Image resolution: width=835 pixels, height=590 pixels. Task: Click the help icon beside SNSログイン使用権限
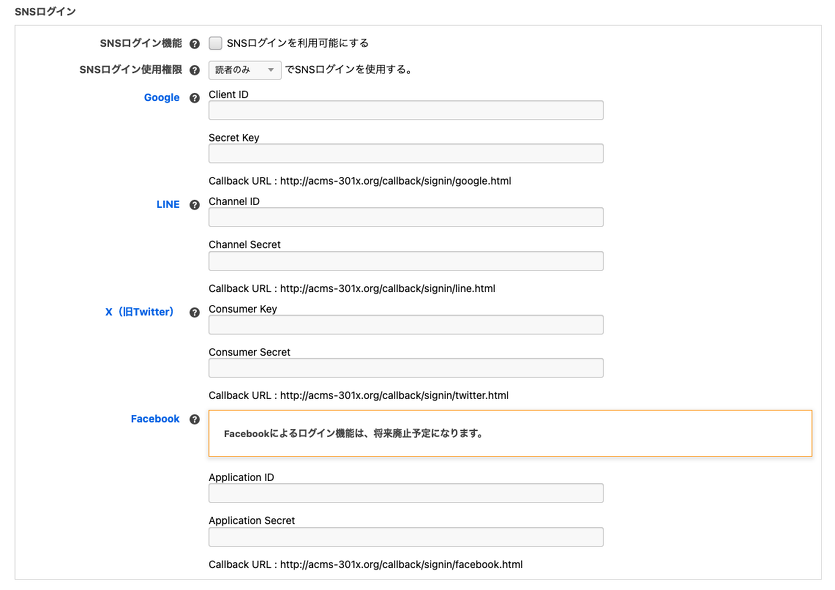[194, 70]
